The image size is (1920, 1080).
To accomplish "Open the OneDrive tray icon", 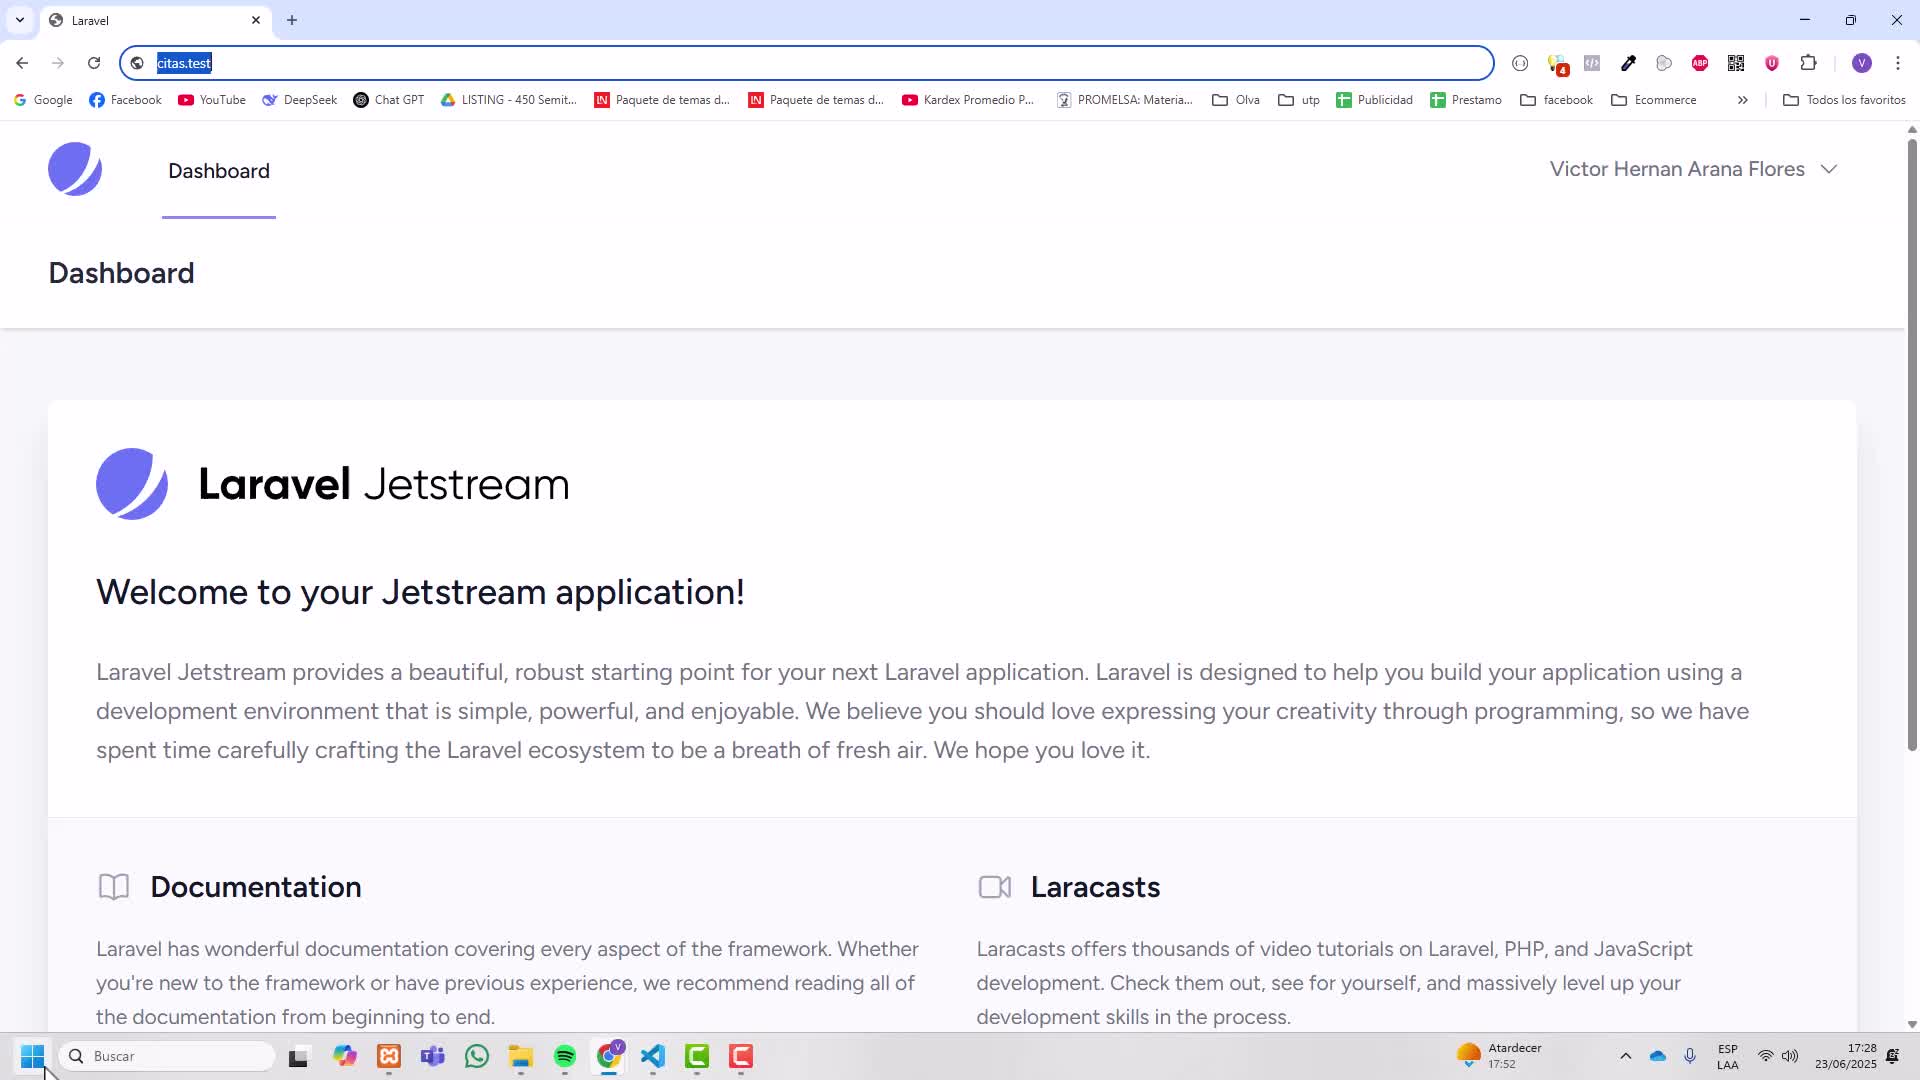I will [x=1658, y=1056].
